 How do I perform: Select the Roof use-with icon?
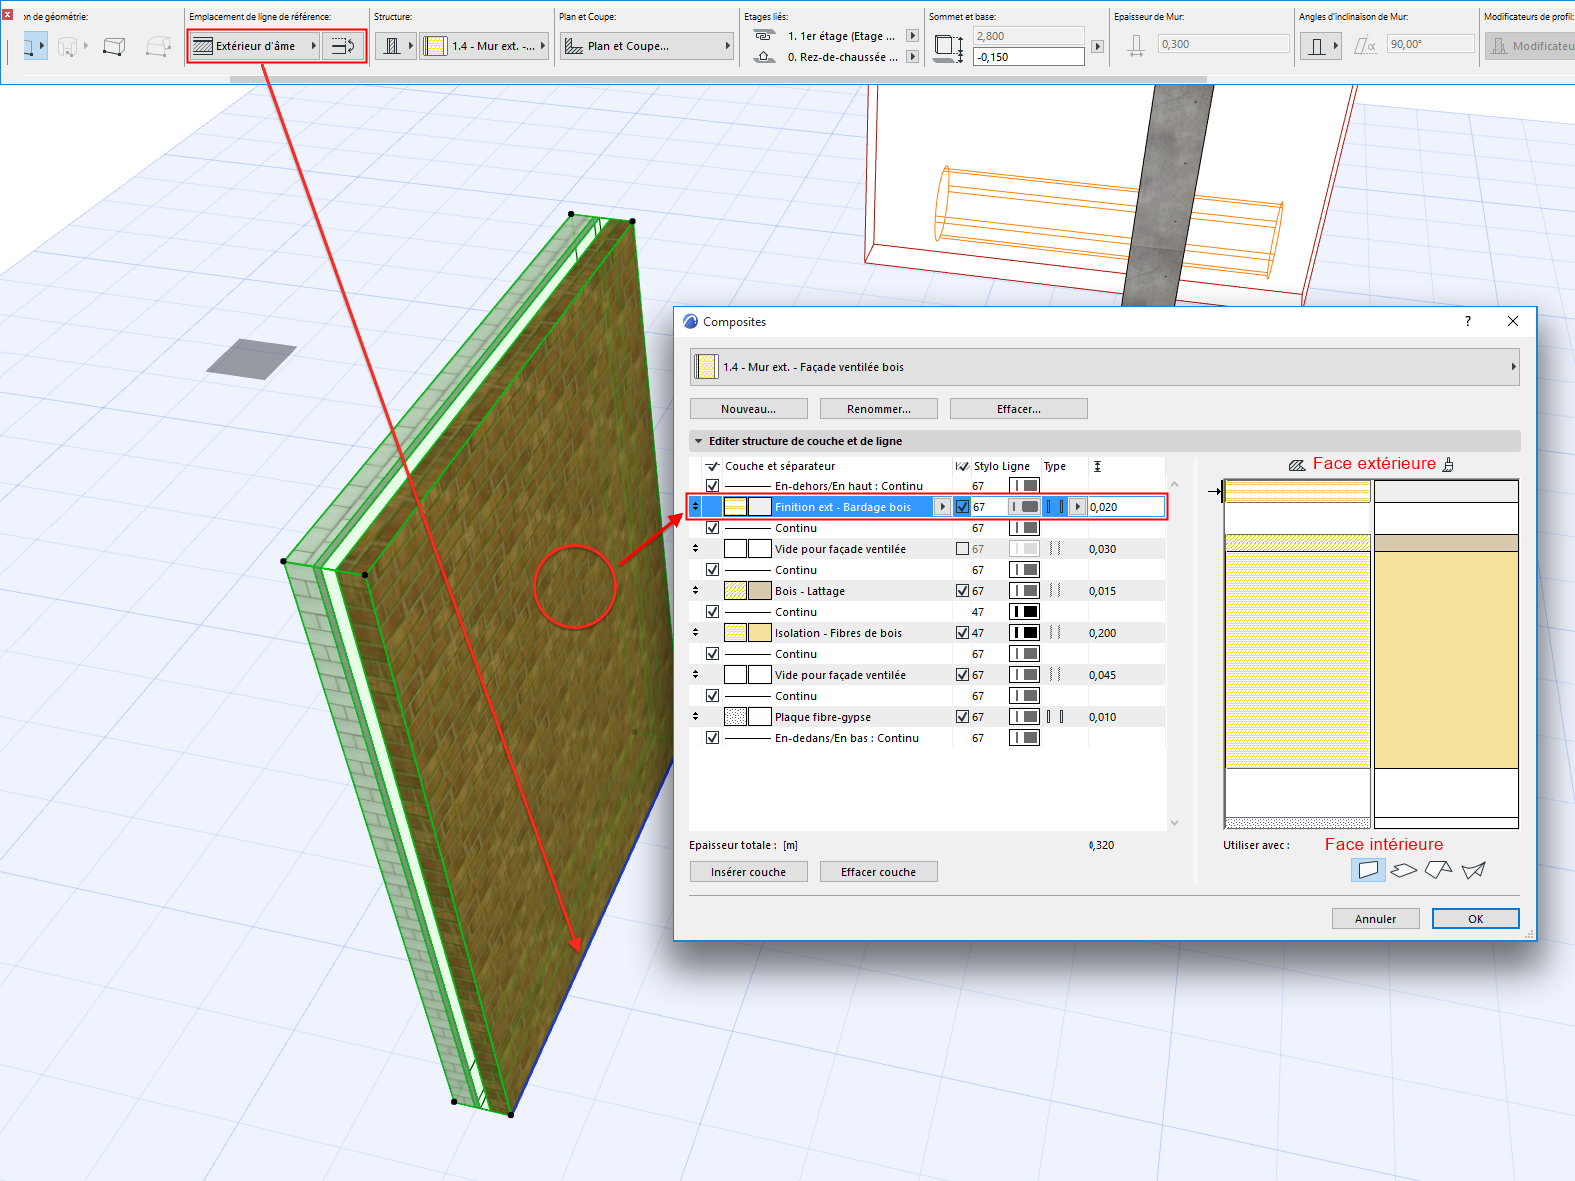(x=1438, y=870)
